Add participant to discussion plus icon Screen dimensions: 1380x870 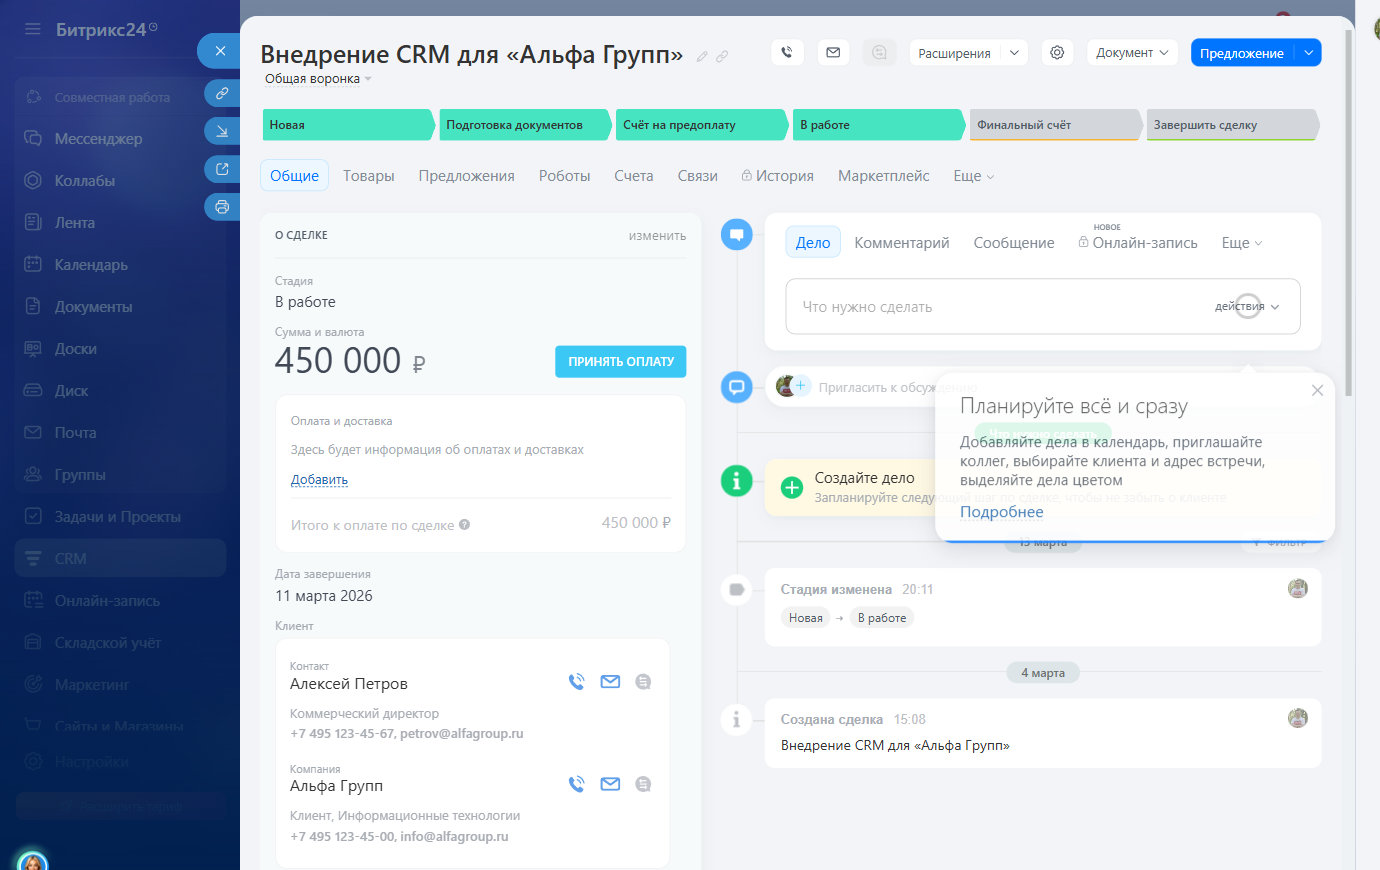[800, 386]
